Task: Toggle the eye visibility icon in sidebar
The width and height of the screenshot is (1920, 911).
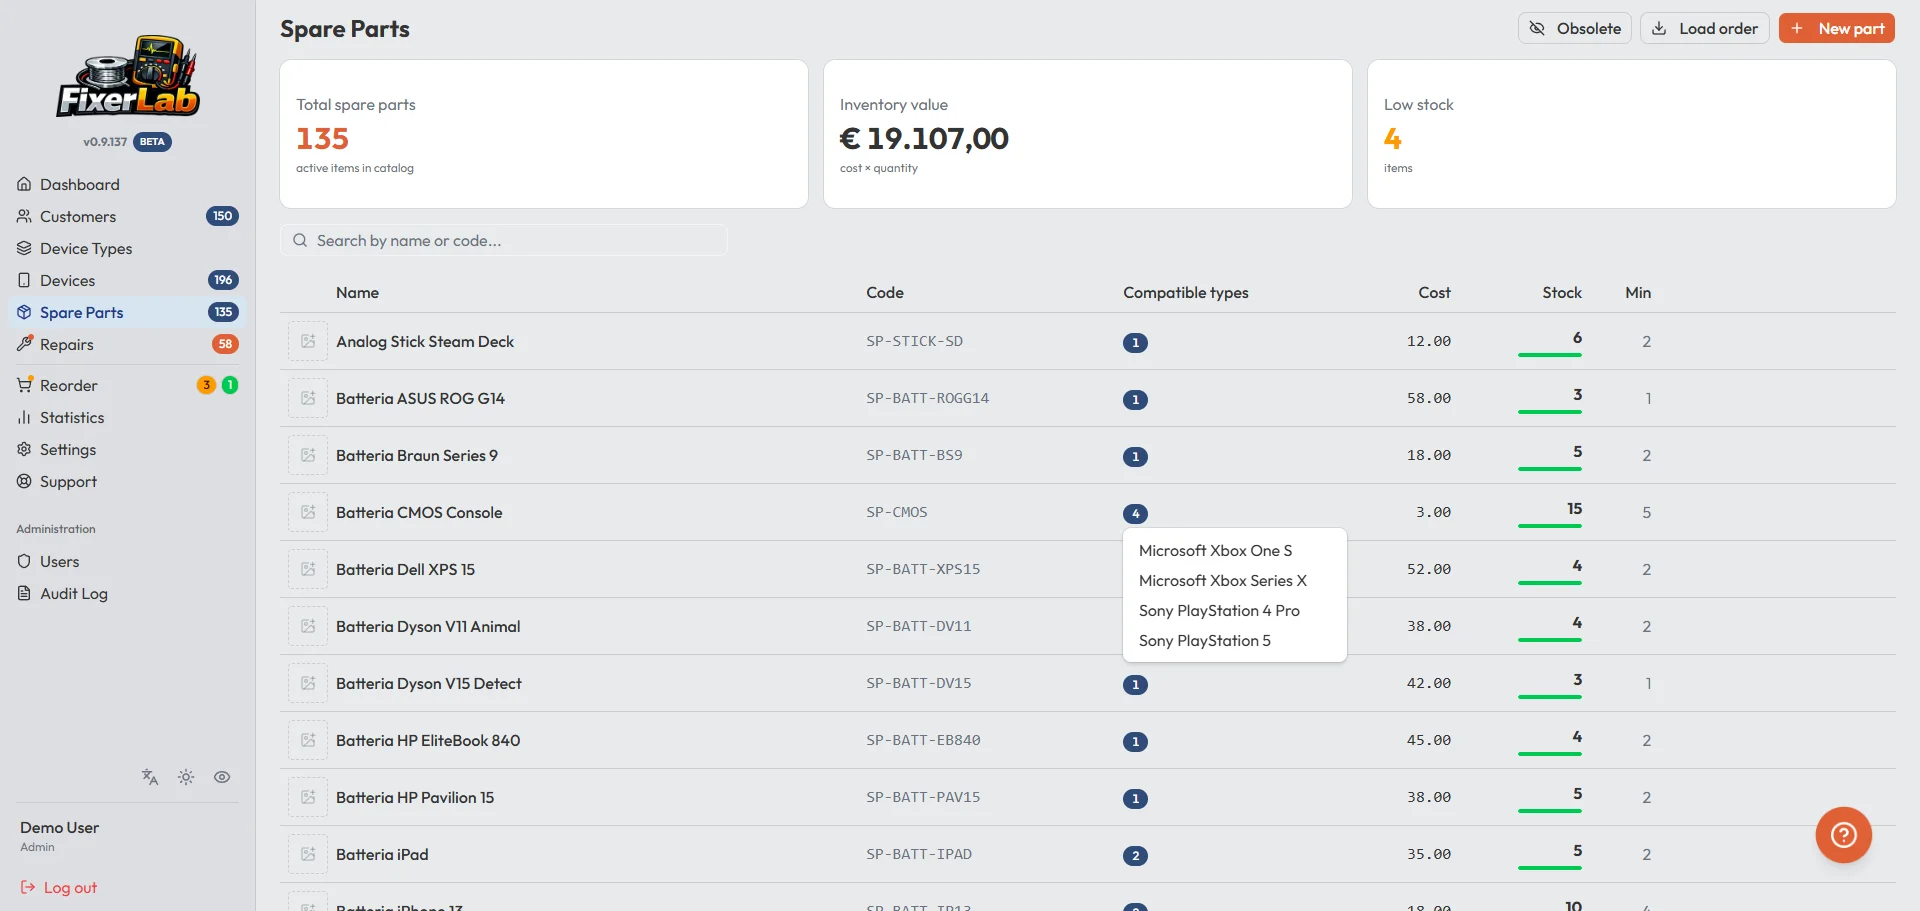Action: 222,777
